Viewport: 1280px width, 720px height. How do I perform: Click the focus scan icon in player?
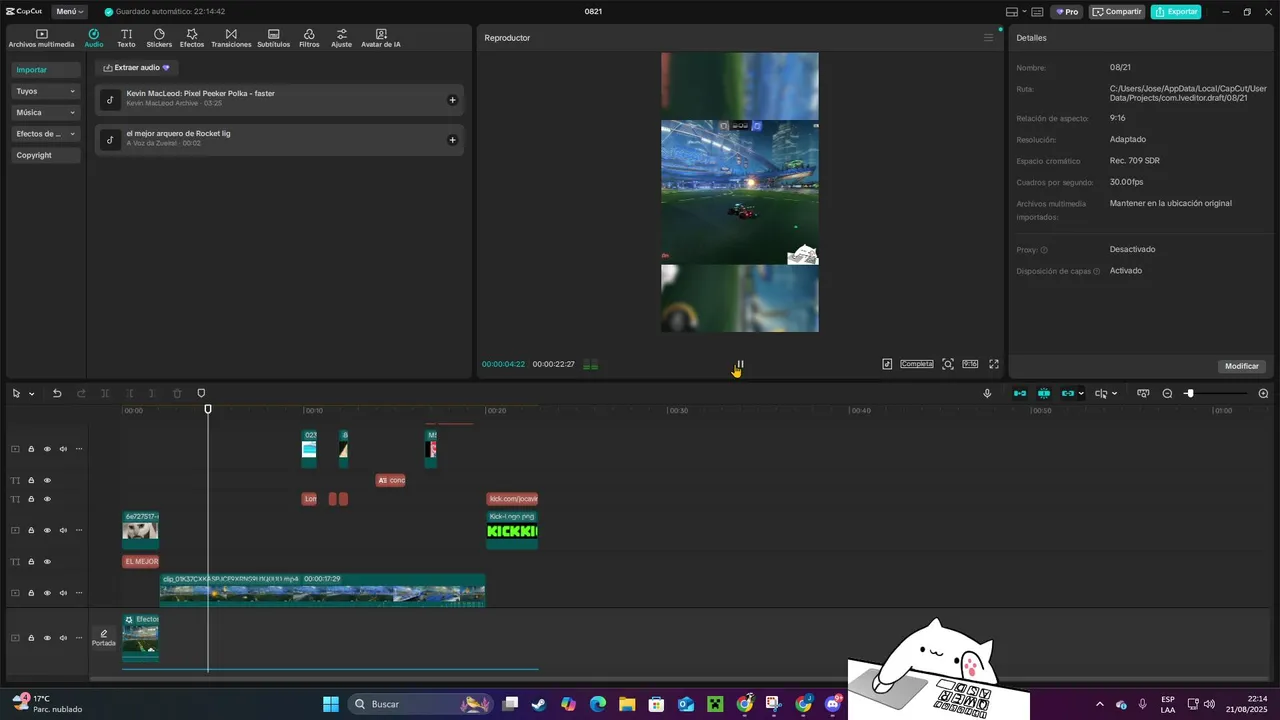(x=948, y=364)
